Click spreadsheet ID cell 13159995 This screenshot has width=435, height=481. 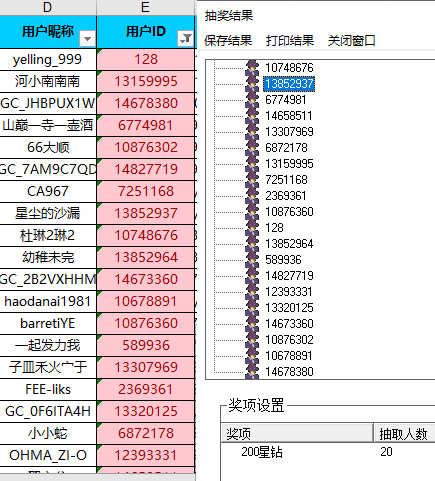pyautogui.click(x=146, y=81)
